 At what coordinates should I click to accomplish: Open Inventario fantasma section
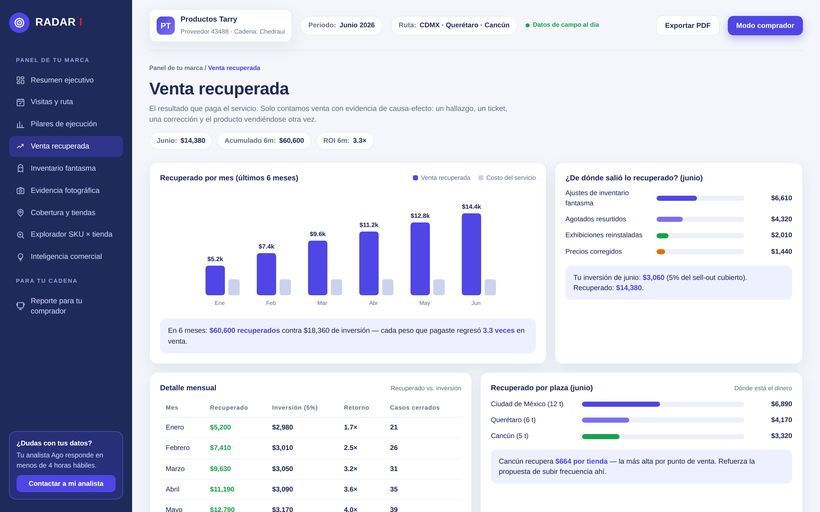[66, 168]
